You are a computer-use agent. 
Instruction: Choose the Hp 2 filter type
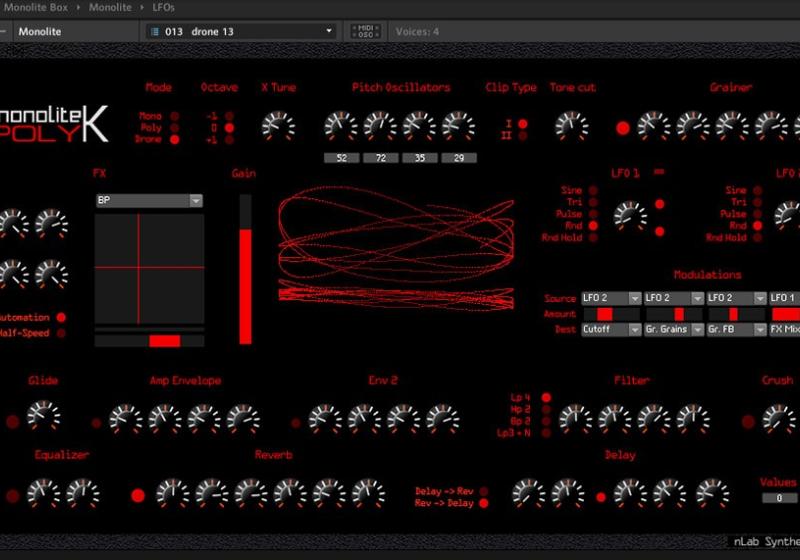[546, 409]
